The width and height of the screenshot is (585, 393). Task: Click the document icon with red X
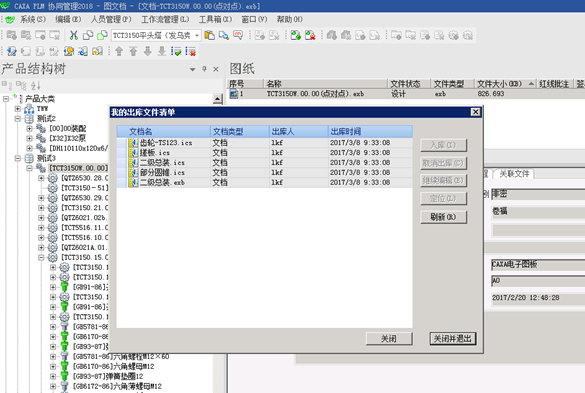point(310,35)
